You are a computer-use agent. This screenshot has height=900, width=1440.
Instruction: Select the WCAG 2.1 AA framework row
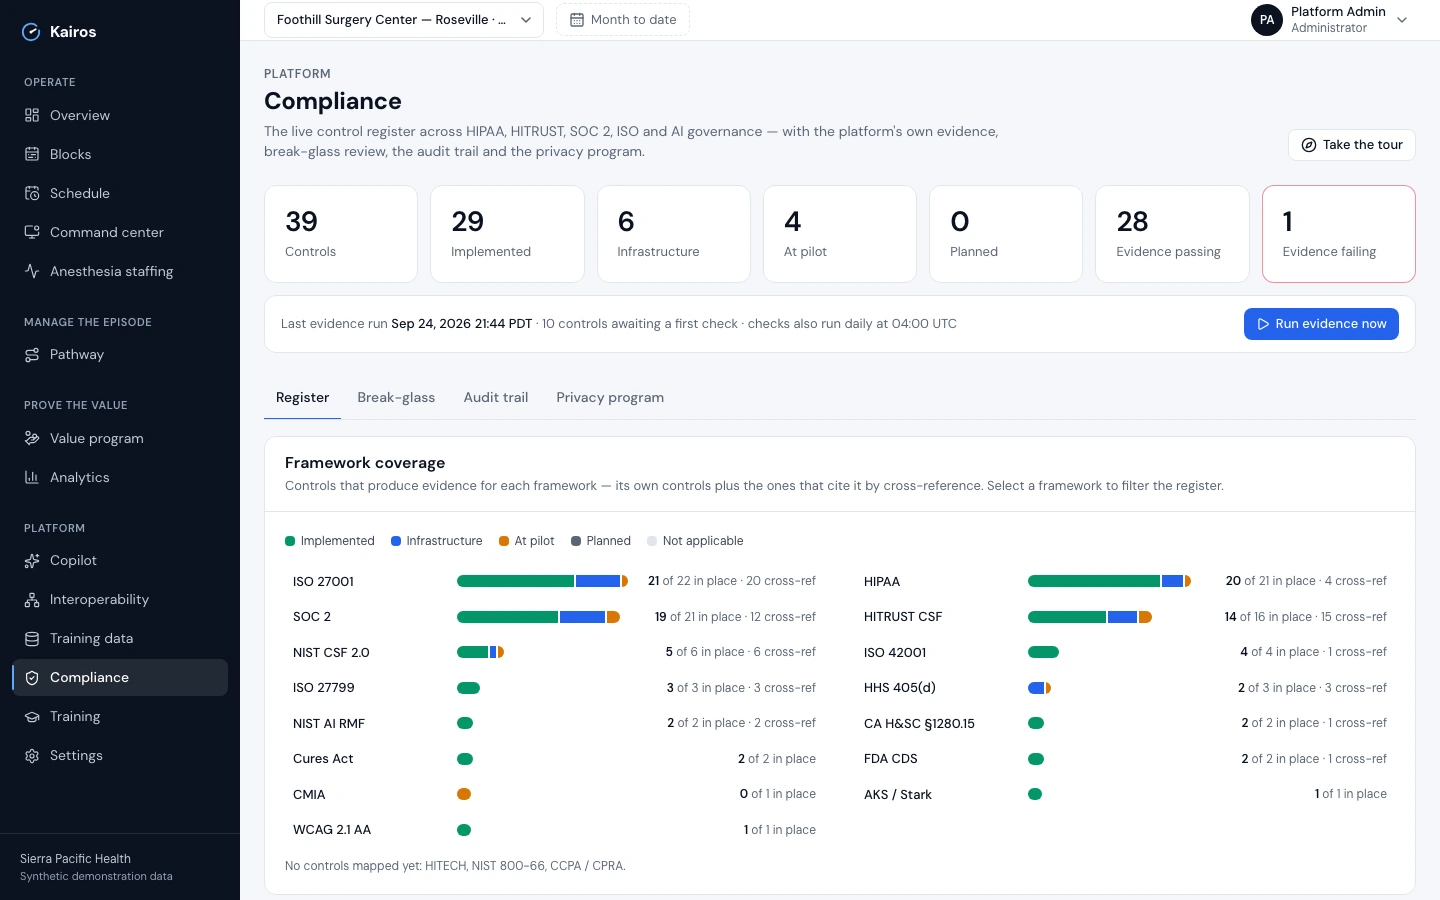coord(554,830)
